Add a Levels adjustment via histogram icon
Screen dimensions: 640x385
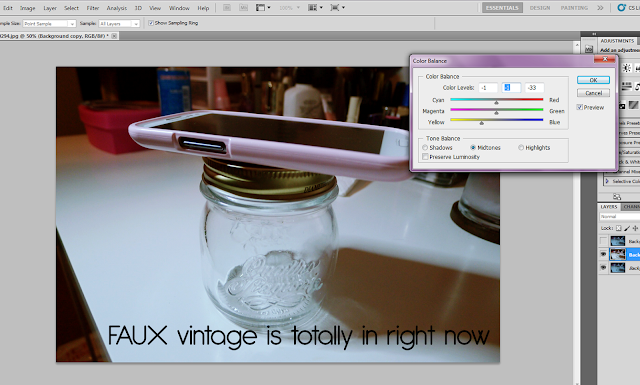coord(637,68)
